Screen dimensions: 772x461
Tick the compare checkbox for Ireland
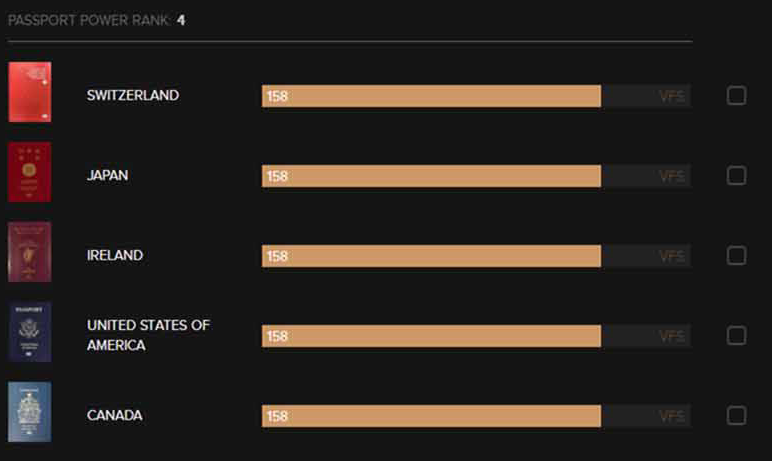click(x=737, y=256)
